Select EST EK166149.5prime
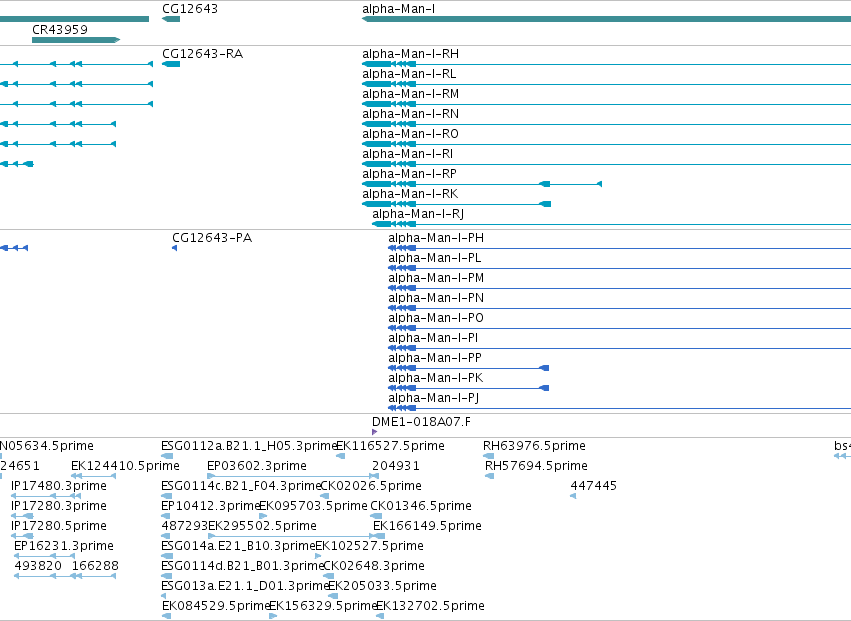 [x=428, y=527]
